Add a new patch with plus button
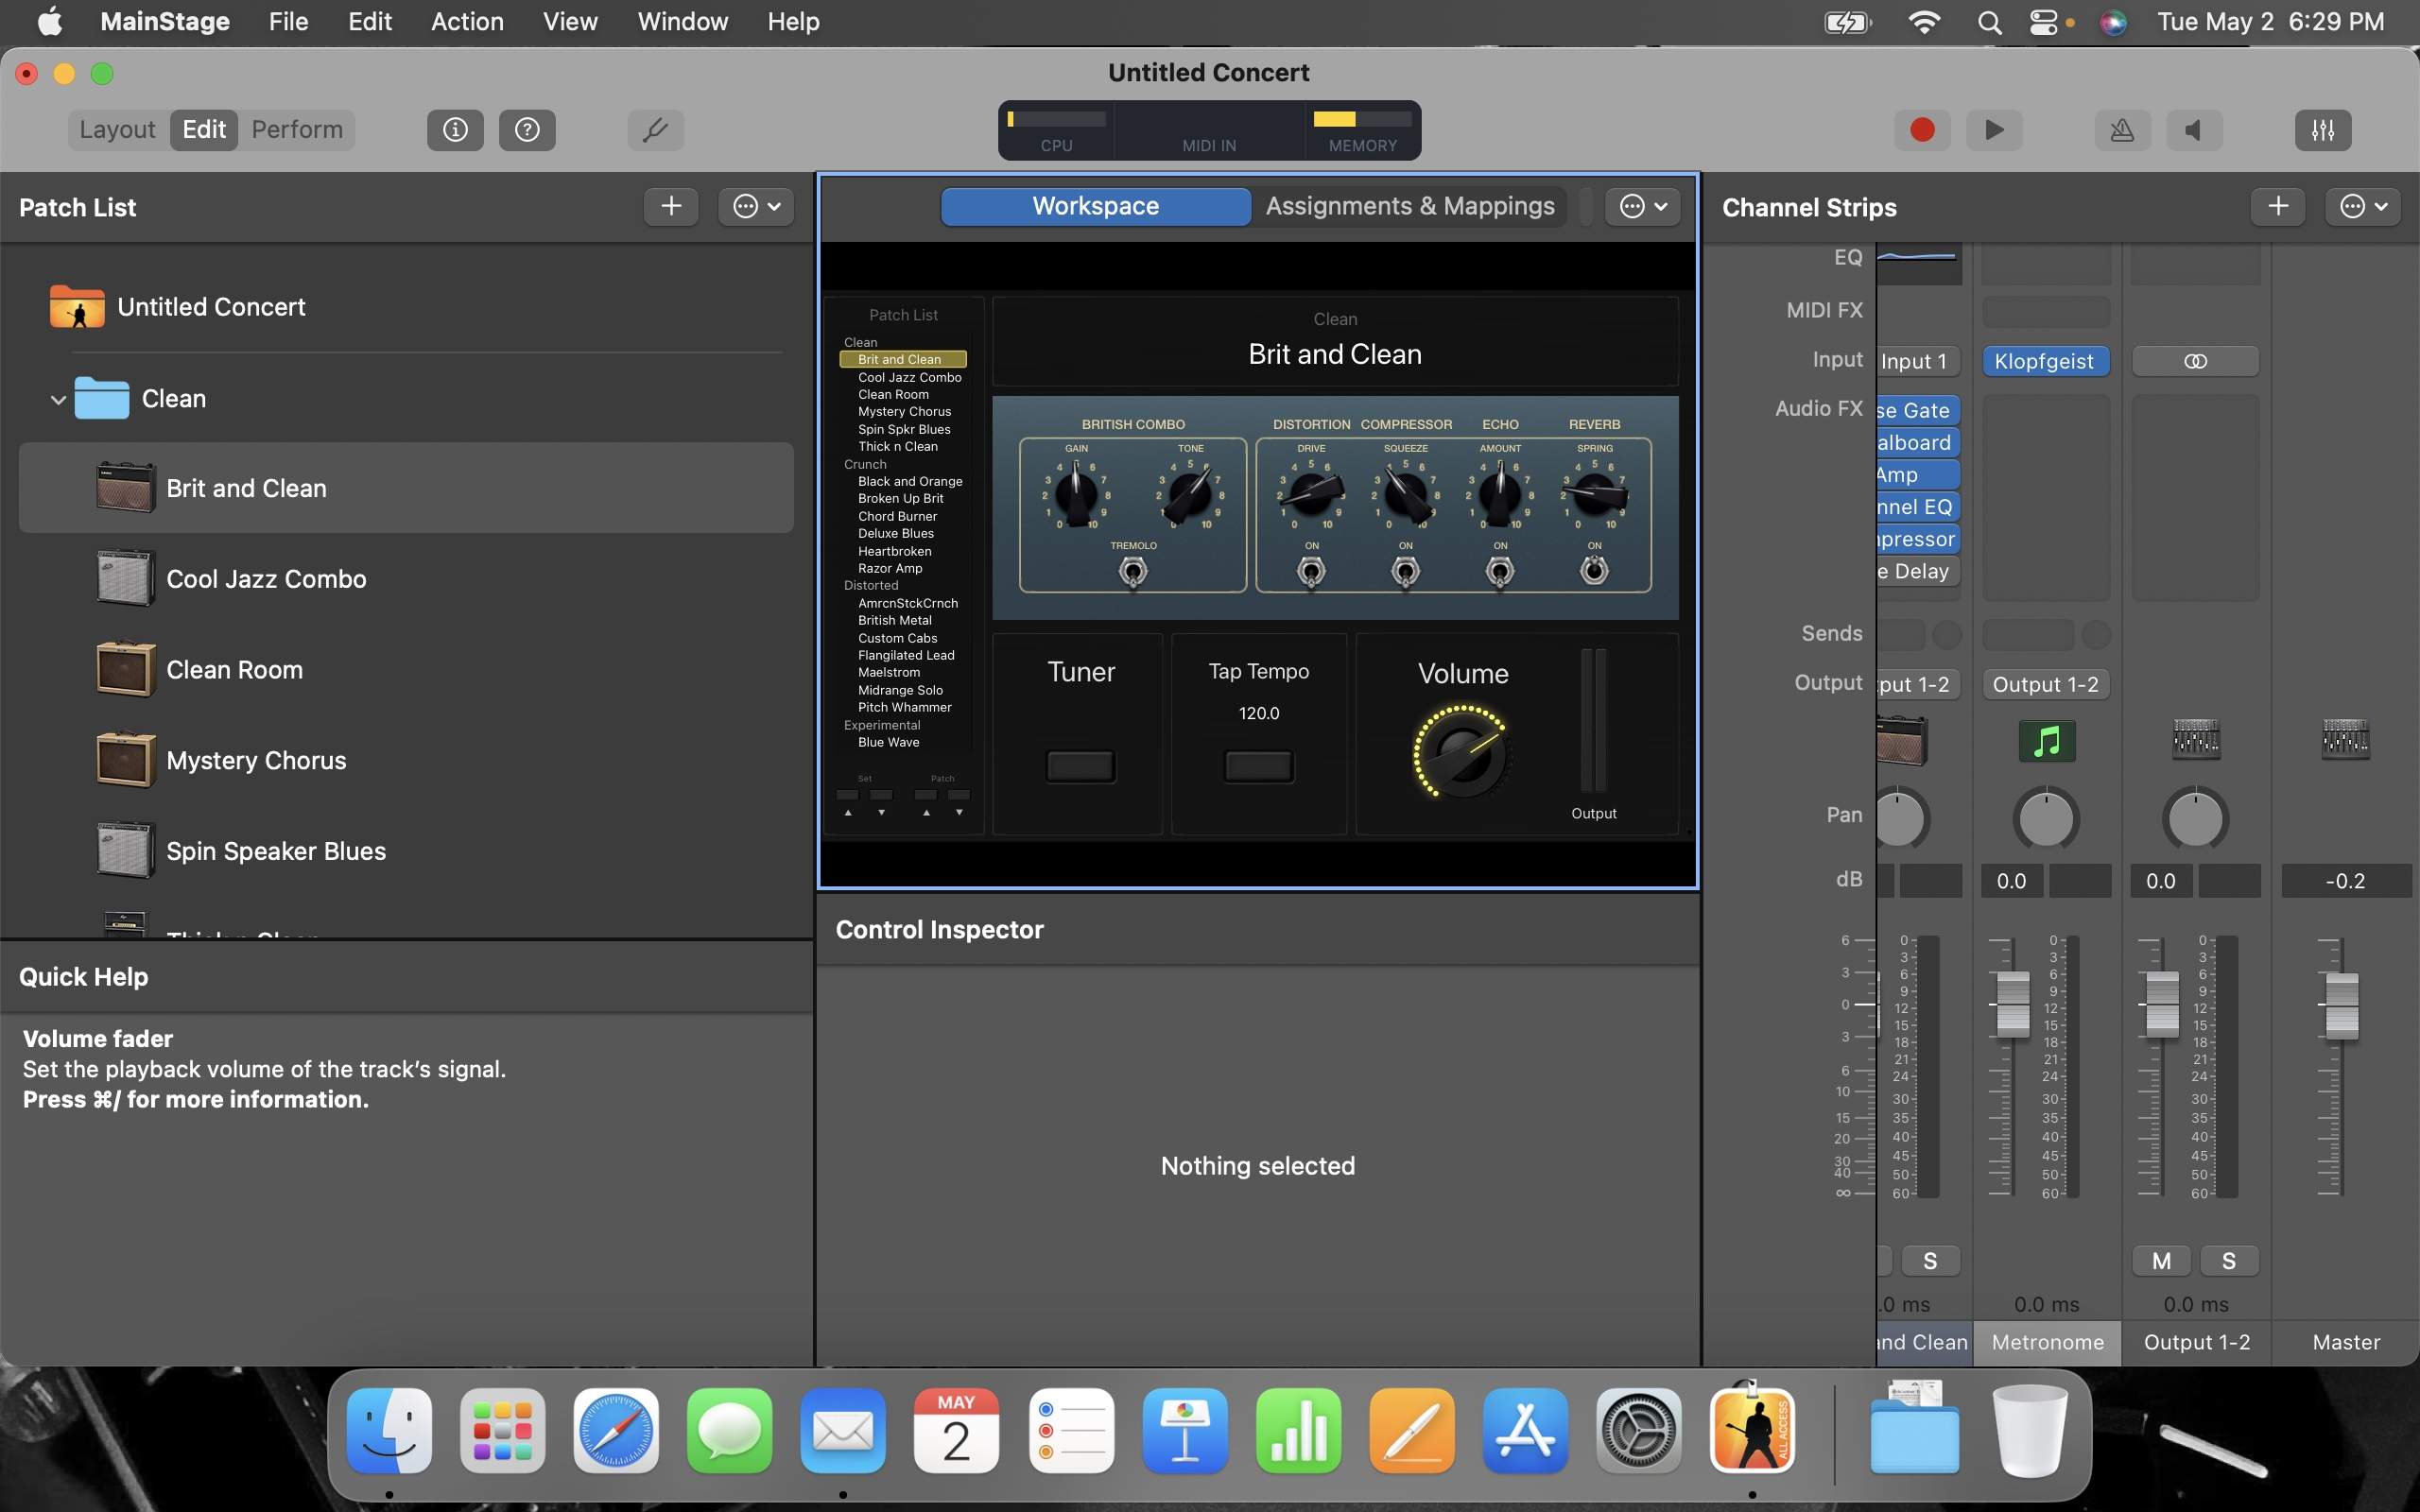Screen dimensions: 2420x1512 tap(671, 207)
